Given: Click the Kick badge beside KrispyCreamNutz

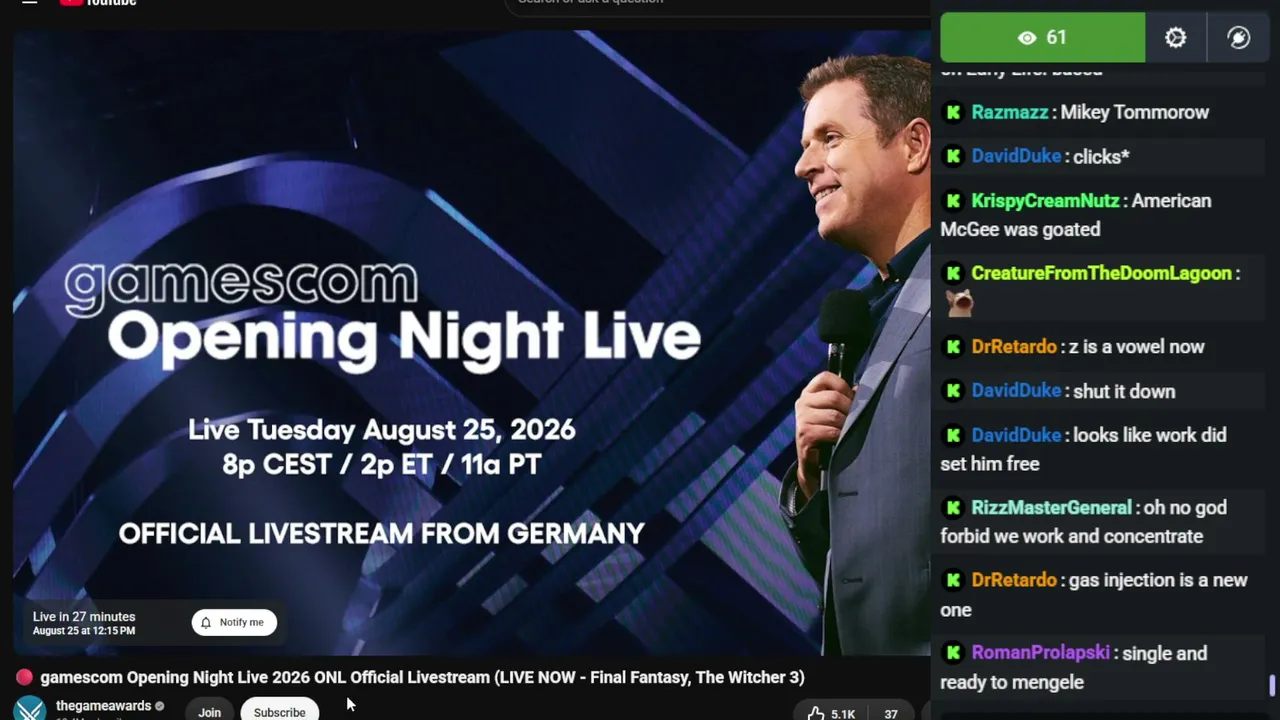Looking at the screenshot, I should point(953,201).
